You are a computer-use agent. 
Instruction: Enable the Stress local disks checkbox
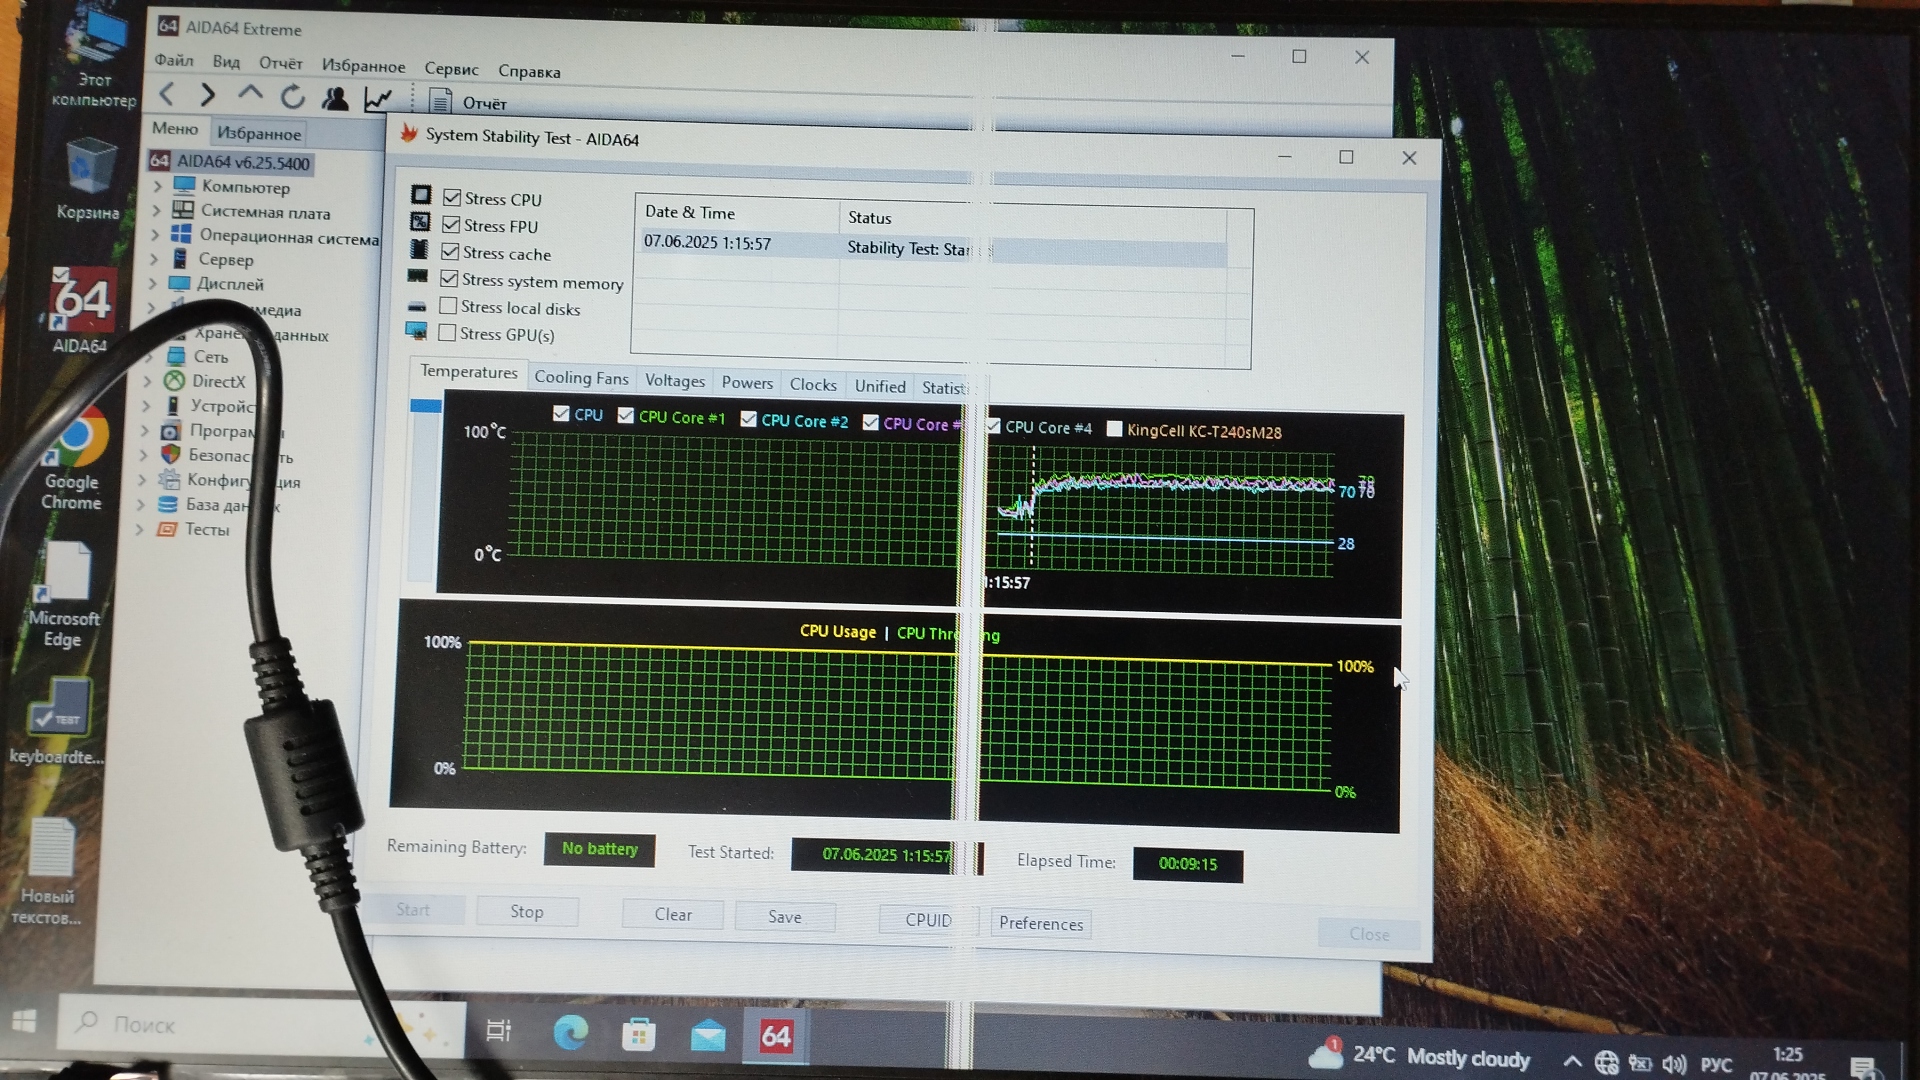448,306
